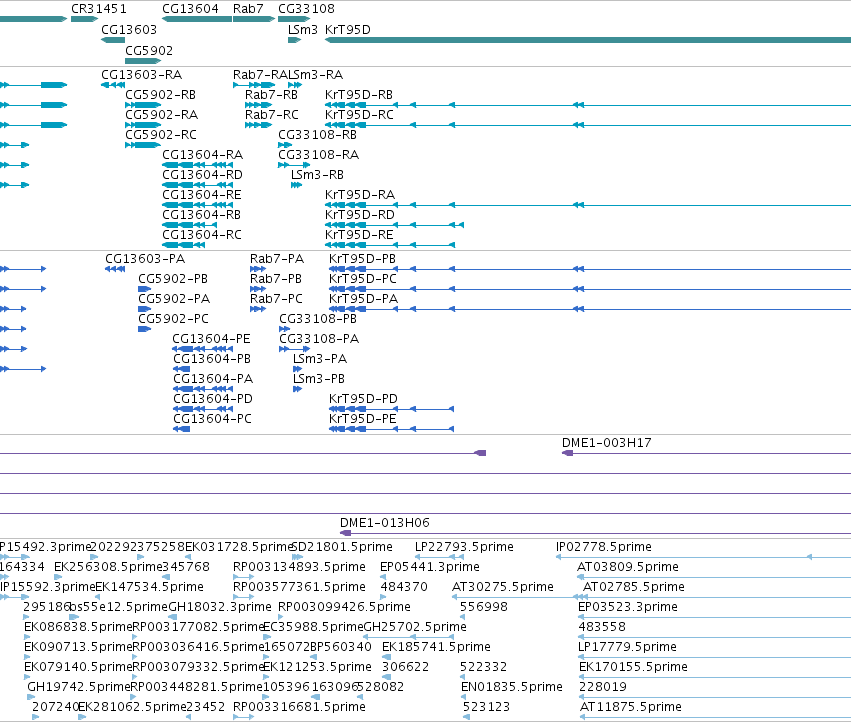
Task: Select transcript CG13604-RD
Action: coord(202,175)
